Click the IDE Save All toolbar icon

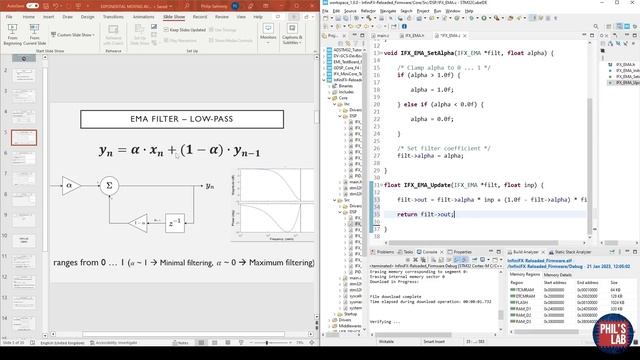click(346, 18)
